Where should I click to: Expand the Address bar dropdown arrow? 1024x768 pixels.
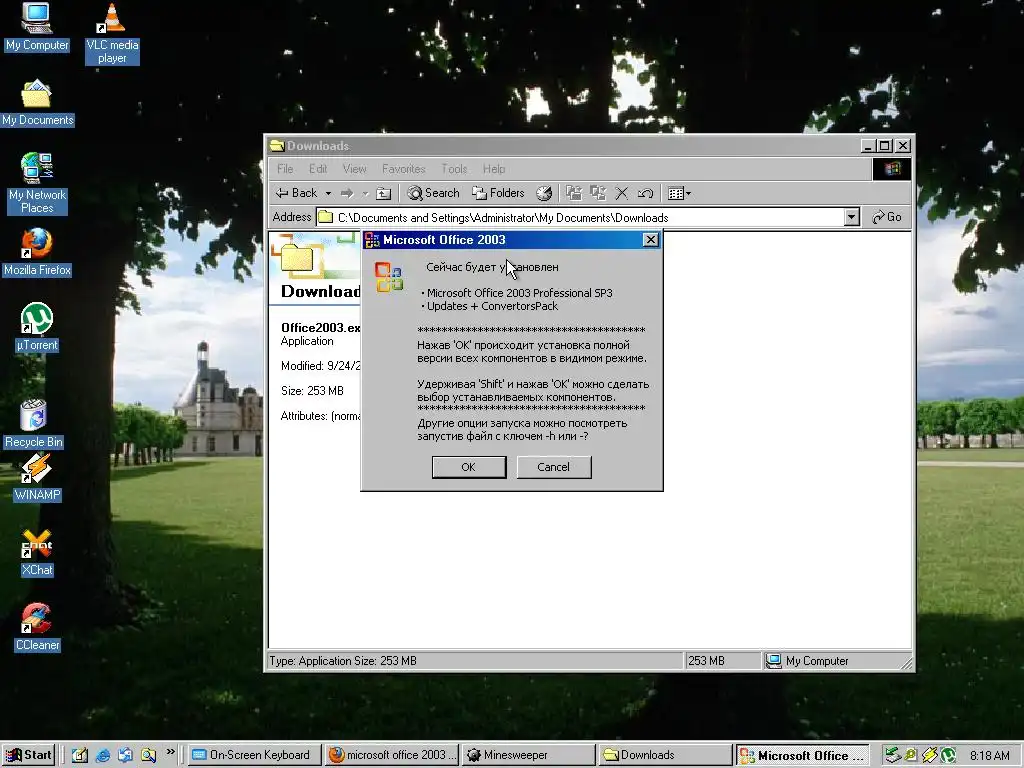pos(851,217)
